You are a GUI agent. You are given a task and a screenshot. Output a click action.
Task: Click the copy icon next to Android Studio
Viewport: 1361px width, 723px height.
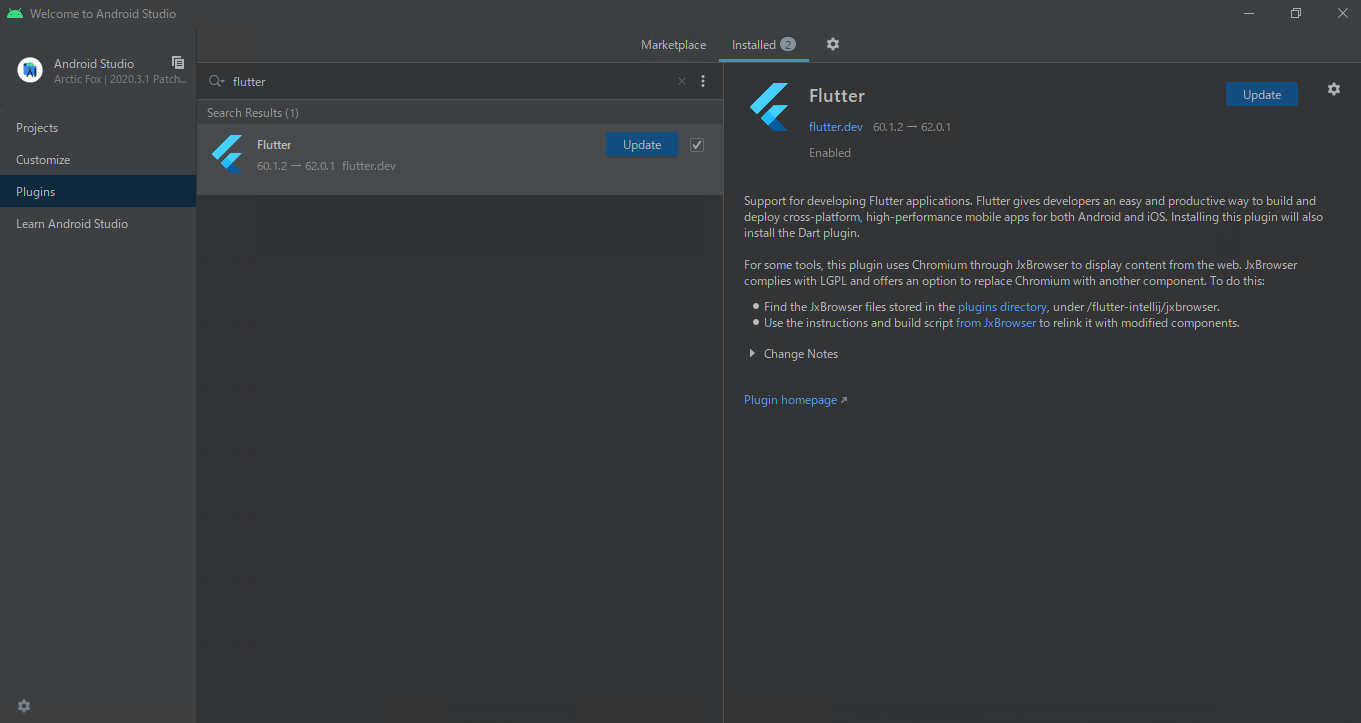178,63
